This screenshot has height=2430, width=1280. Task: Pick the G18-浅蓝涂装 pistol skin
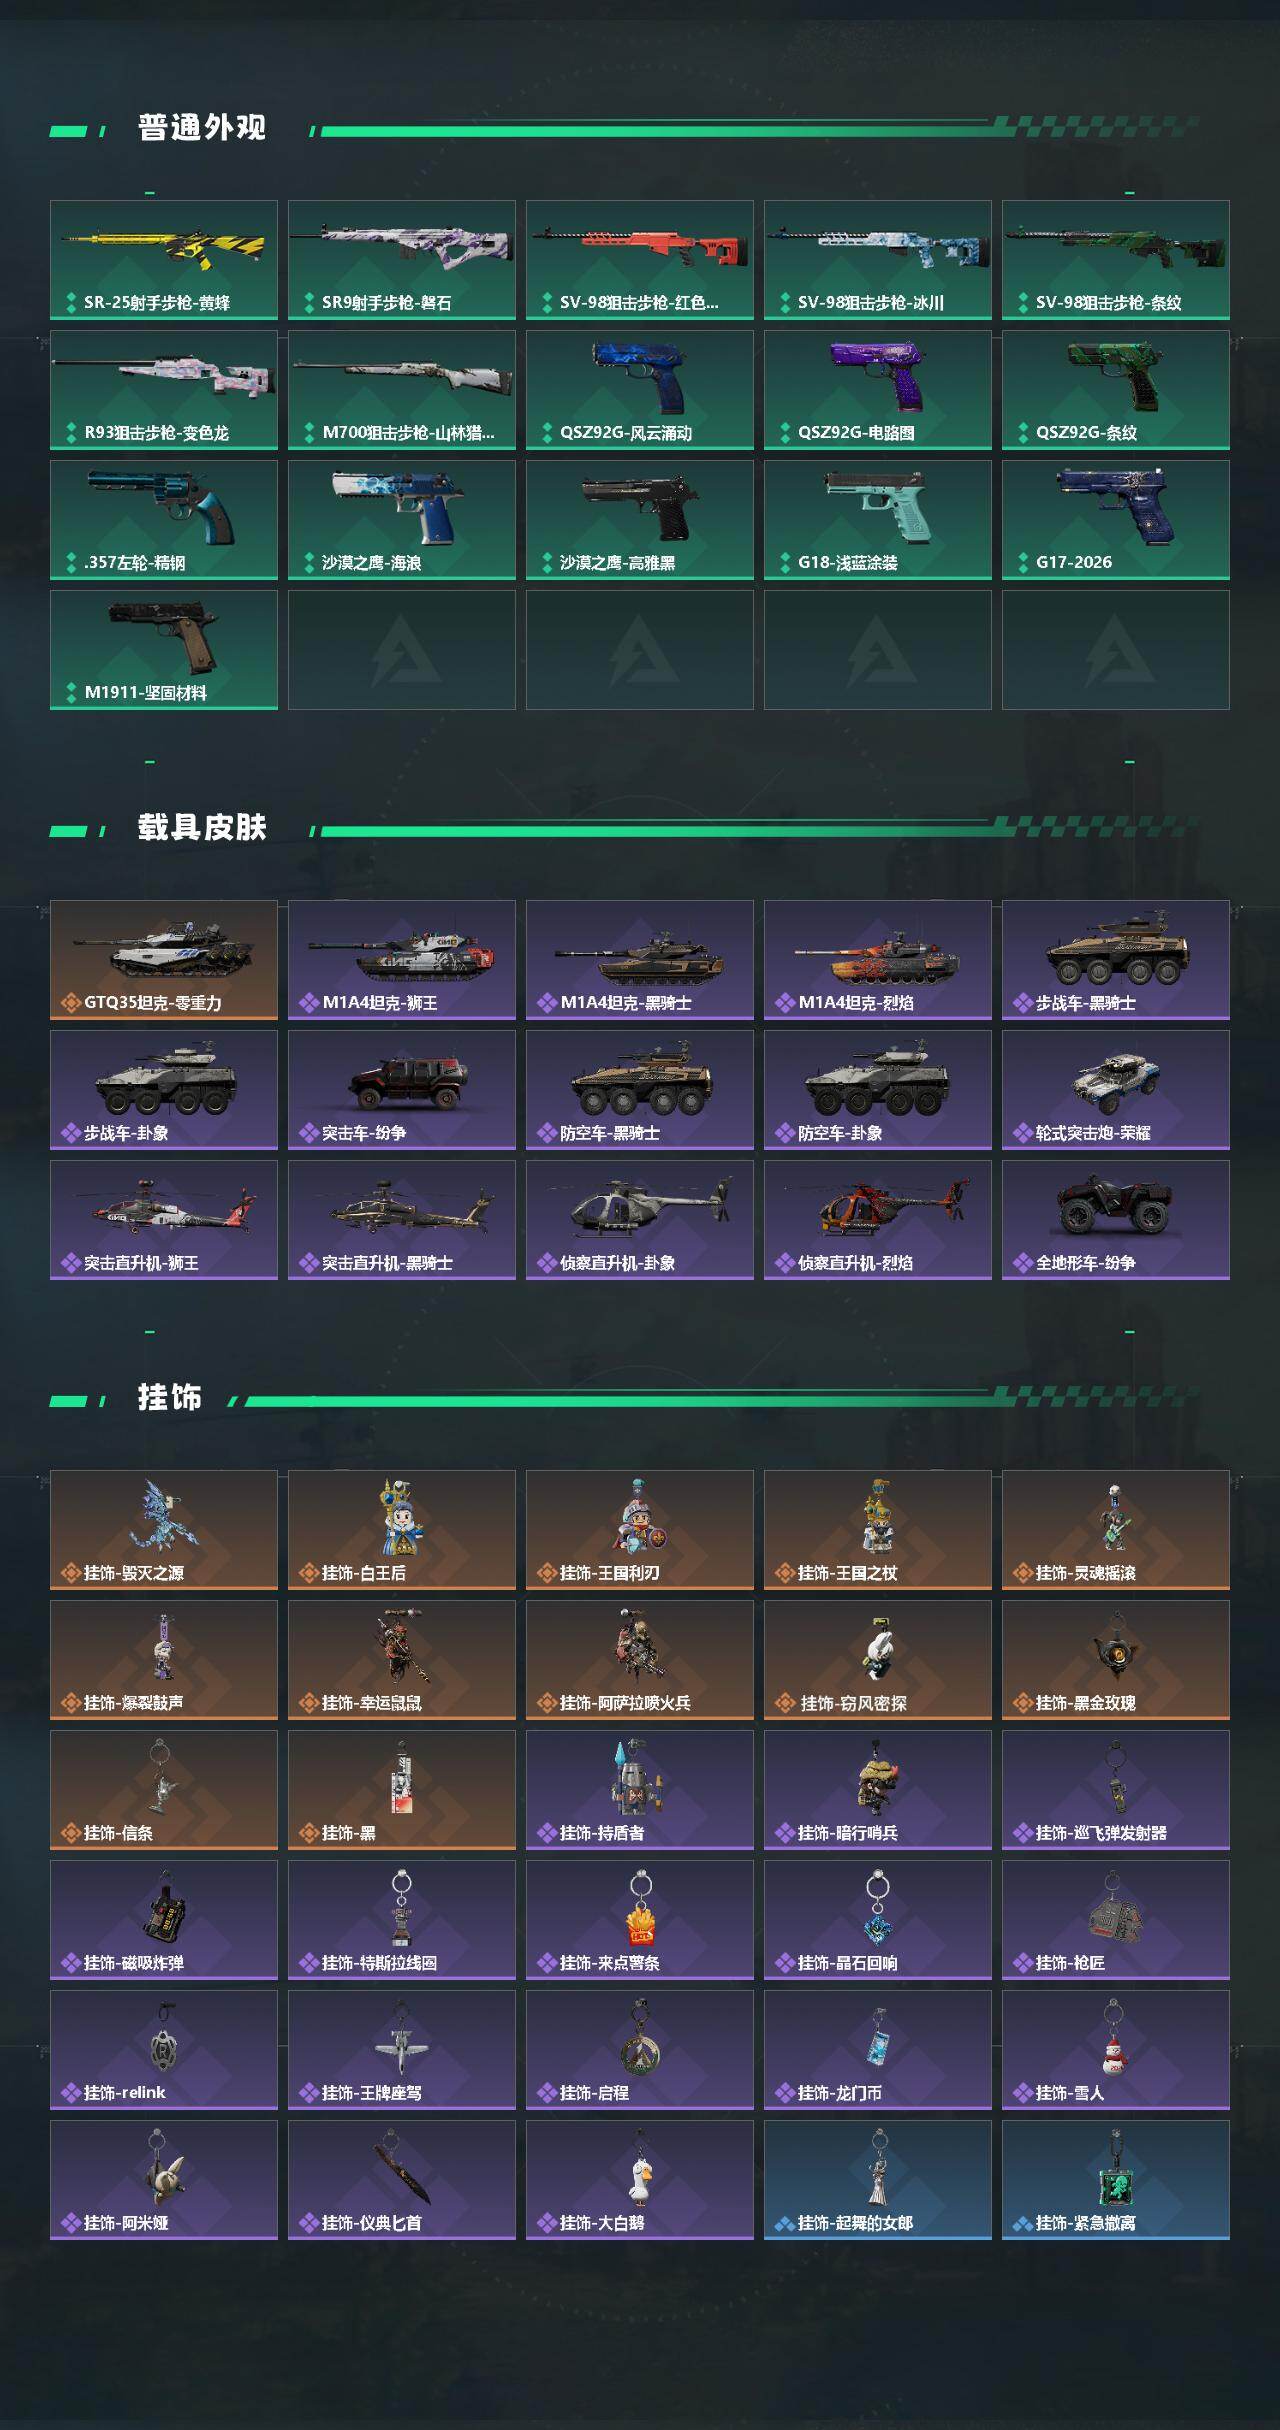pos(878,520)
